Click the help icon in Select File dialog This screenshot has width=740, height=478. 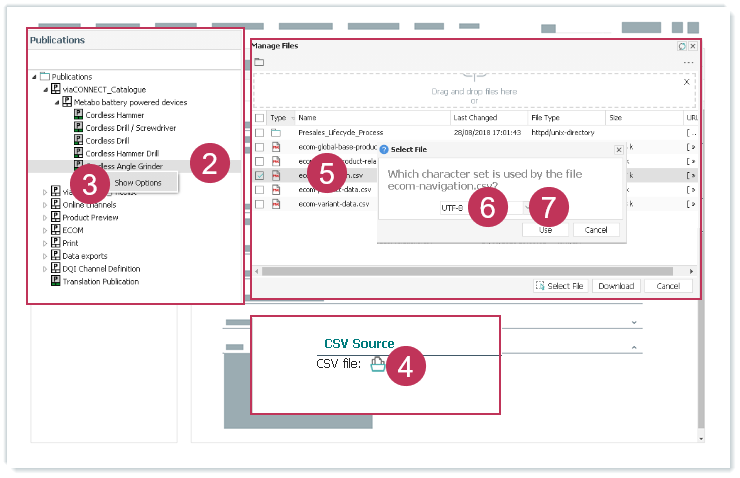[384, 148]
